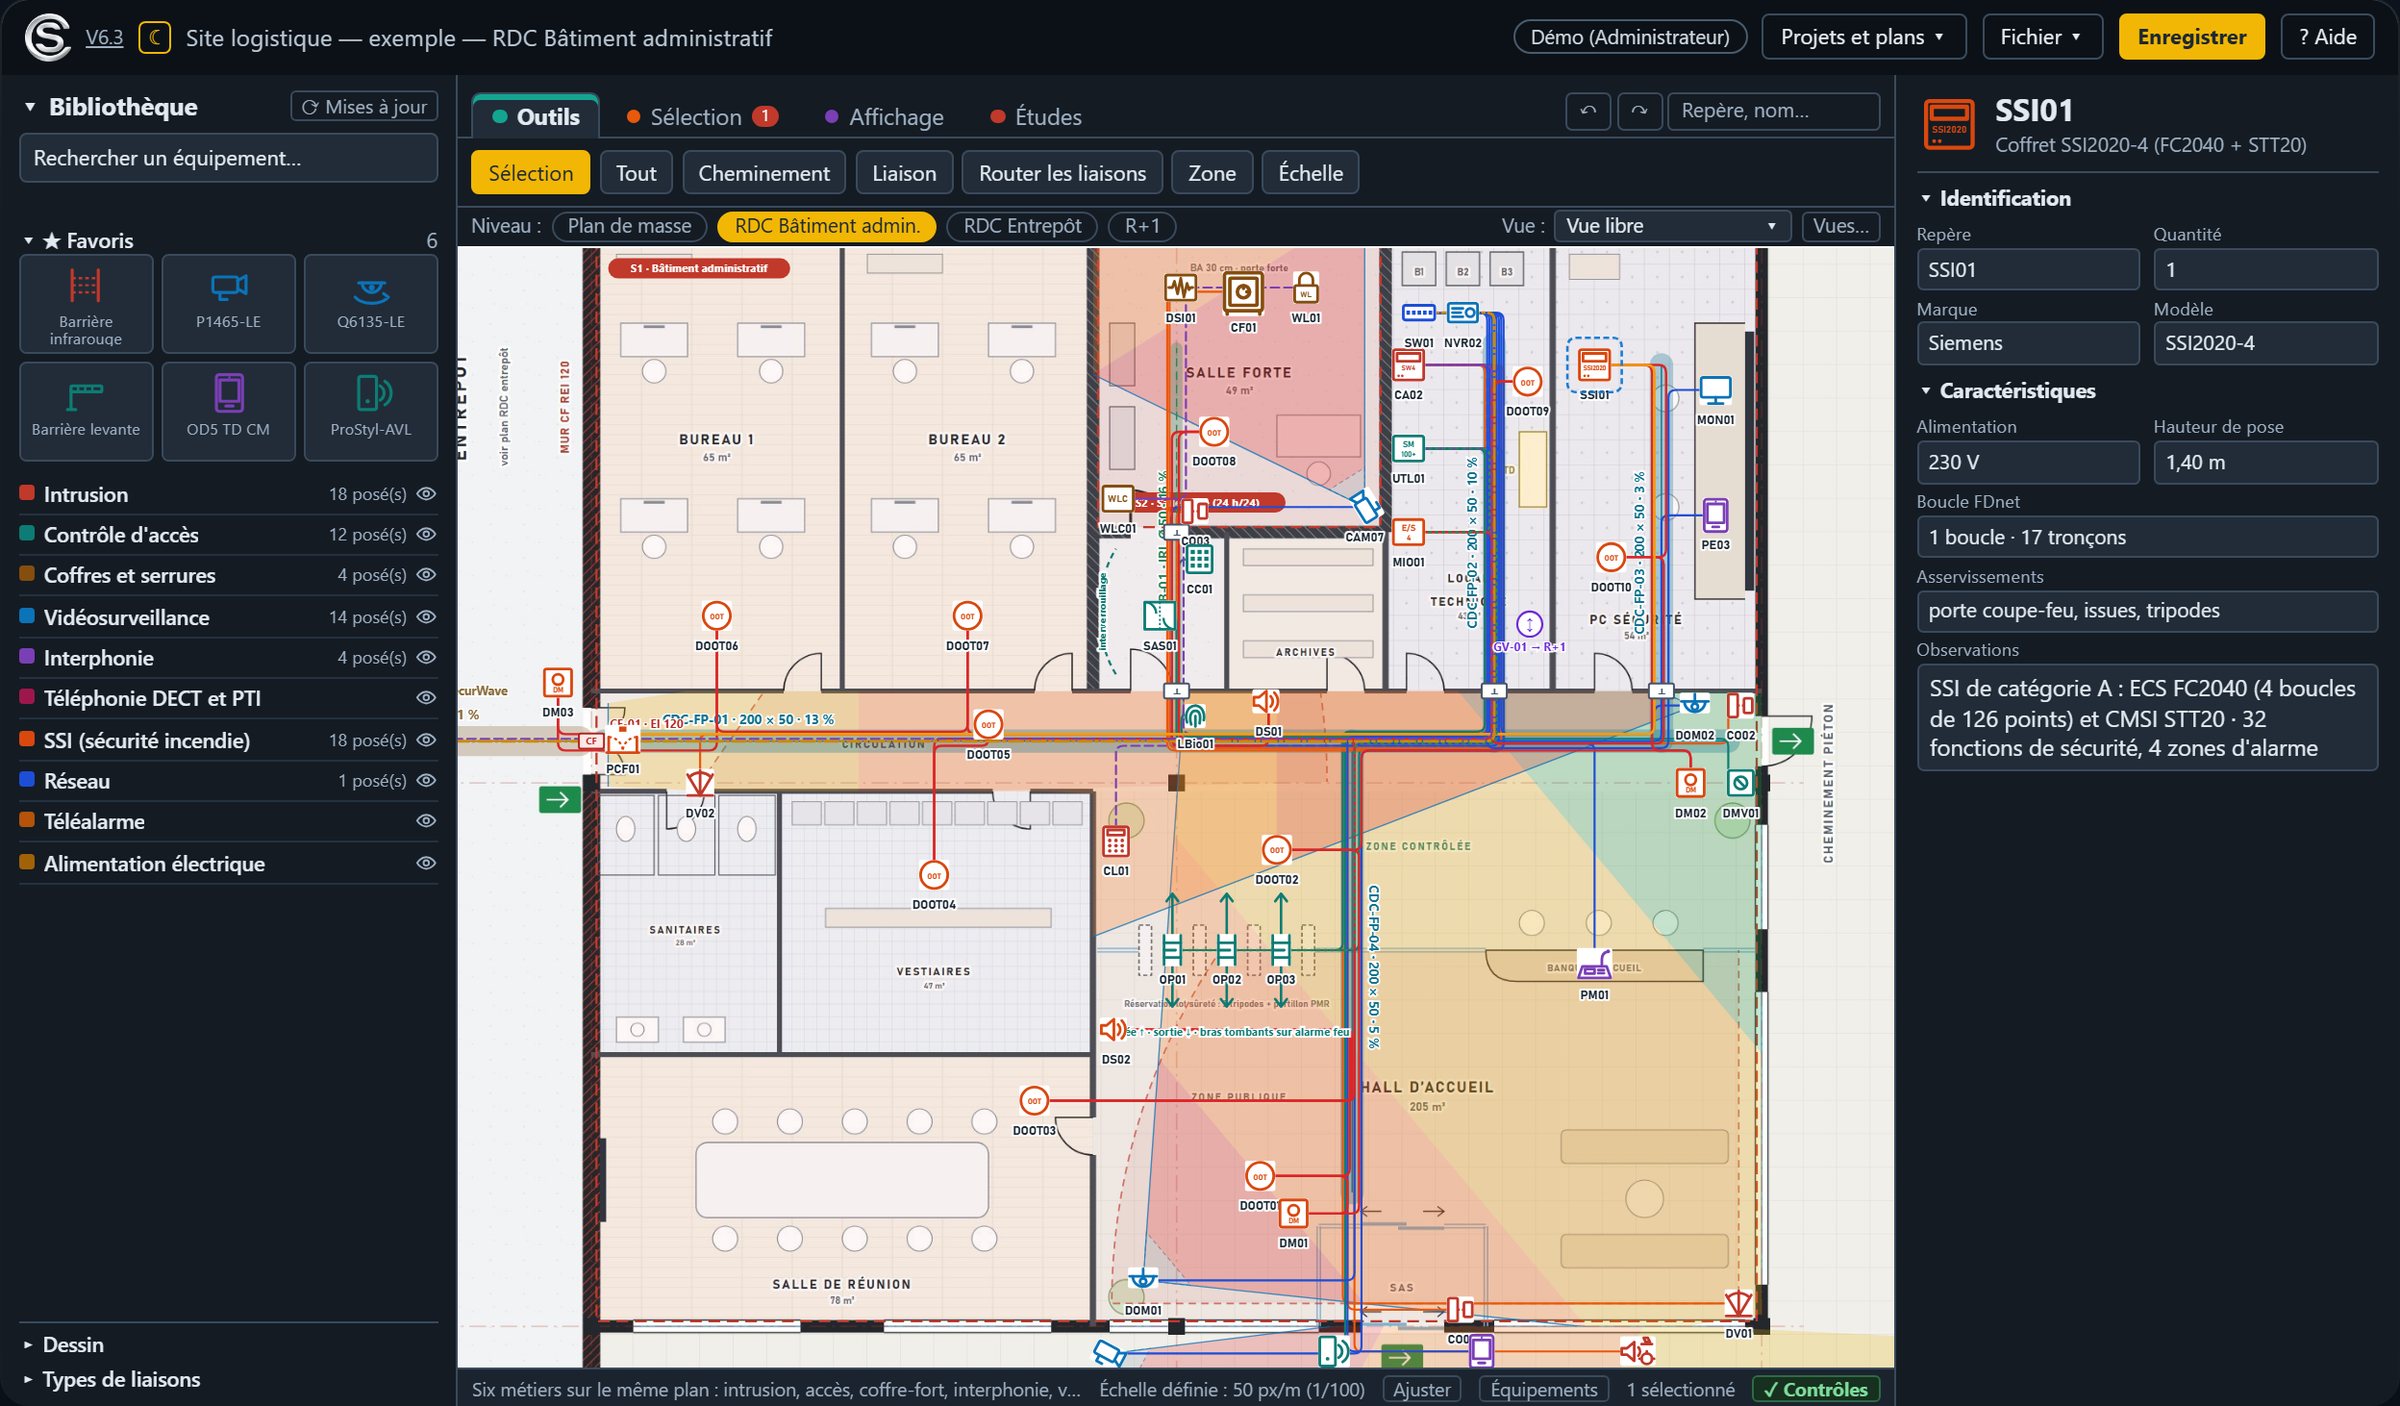Open the Fichier dropdown menu

pos(2041,37)
